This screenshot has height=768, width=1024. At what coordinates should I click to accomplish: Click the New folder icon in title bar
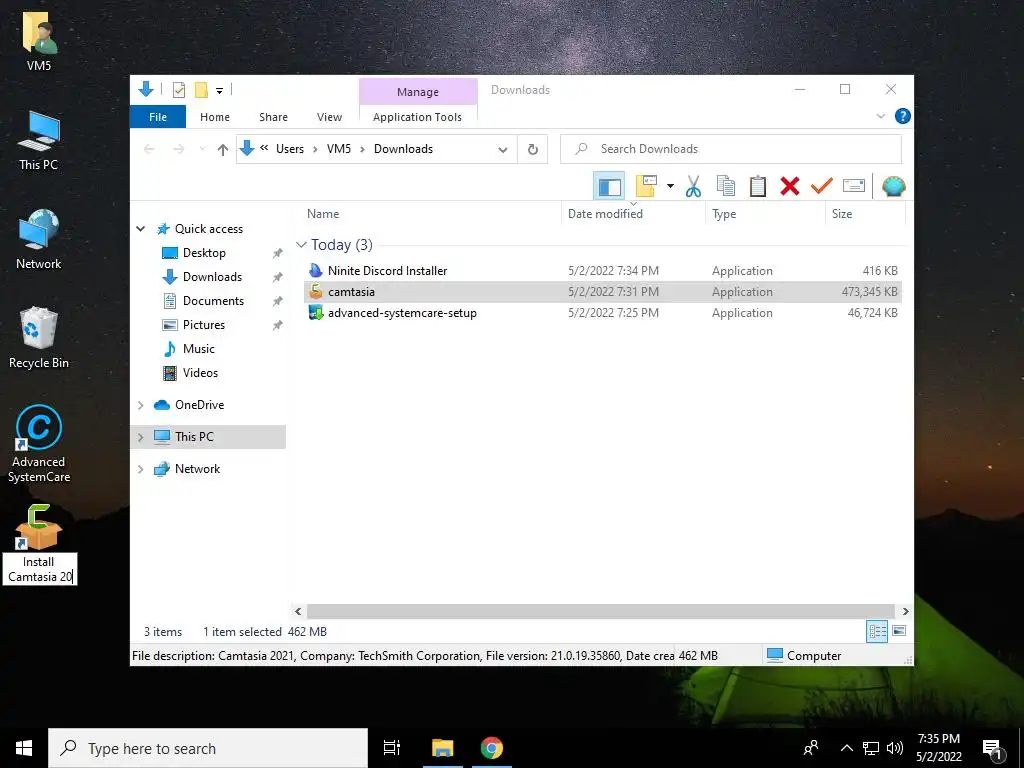pos(201,89)
